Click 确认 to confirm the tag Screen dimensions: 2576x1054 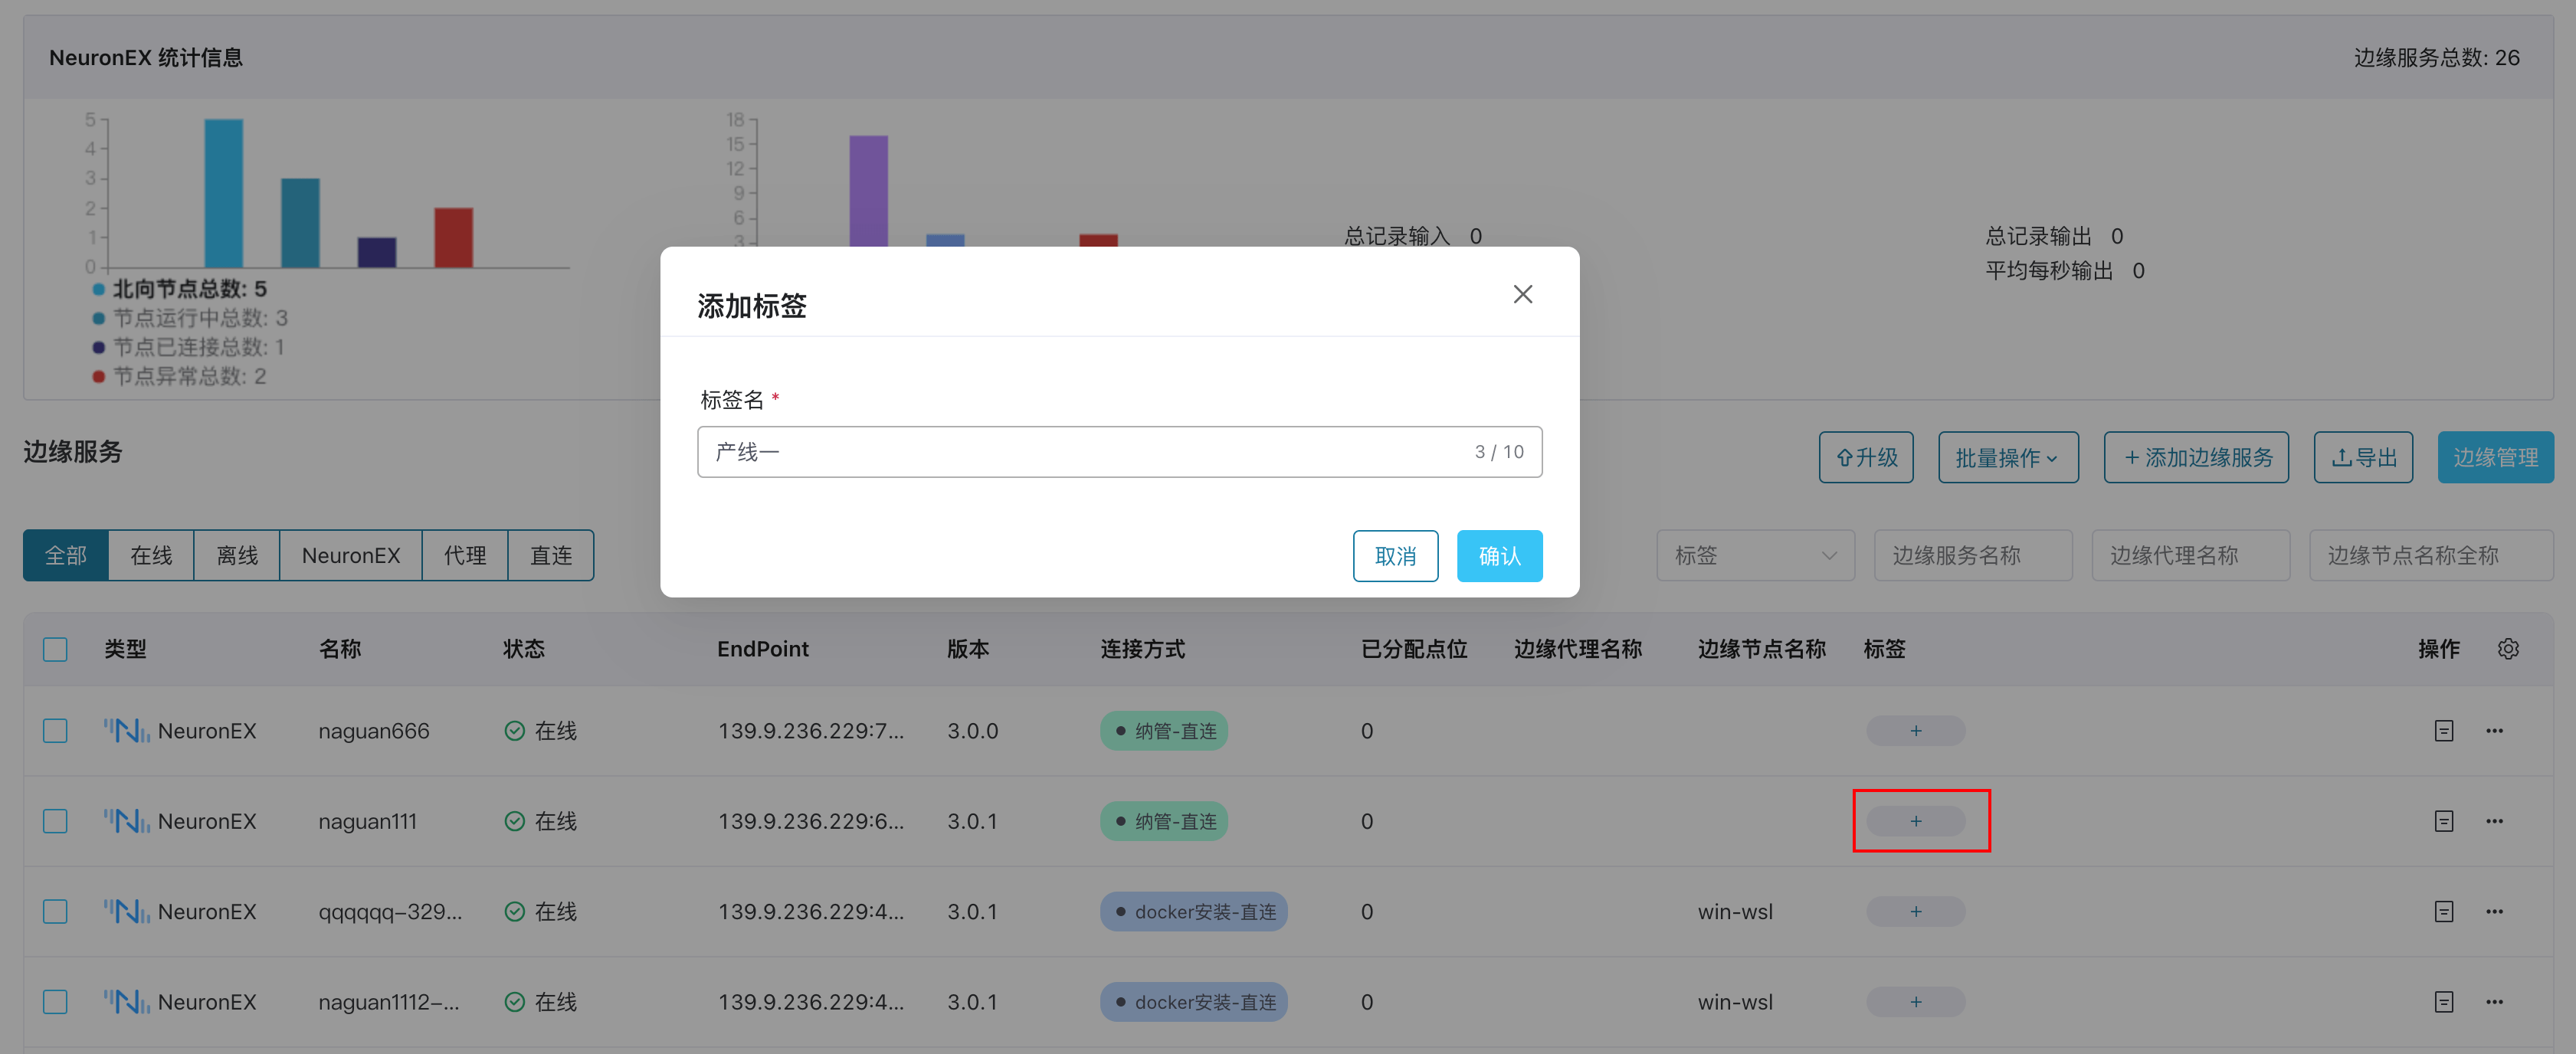tap(1498, 556)
